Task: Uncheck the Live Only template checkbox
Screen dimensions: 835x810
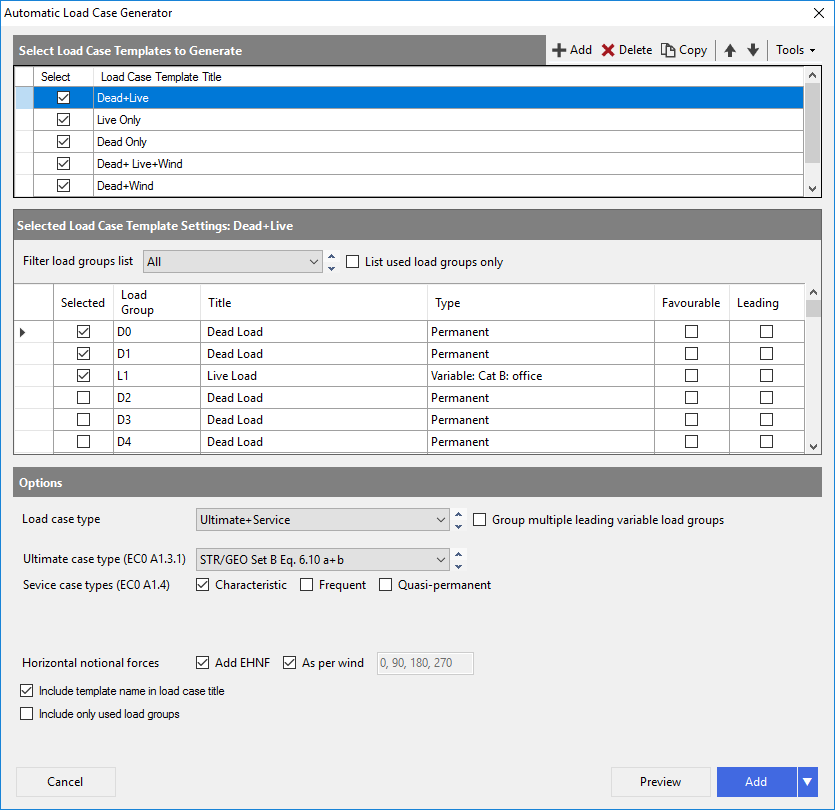Action: (63, 119)
